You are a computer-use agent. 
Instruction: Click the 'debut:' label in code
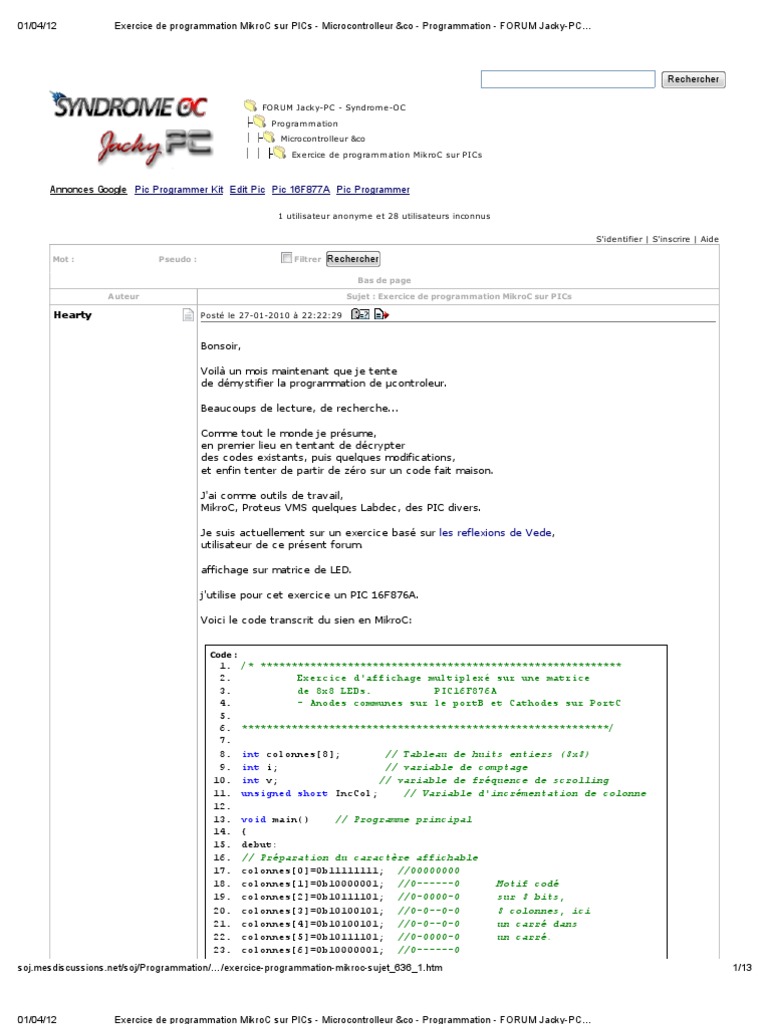(259, 844)
